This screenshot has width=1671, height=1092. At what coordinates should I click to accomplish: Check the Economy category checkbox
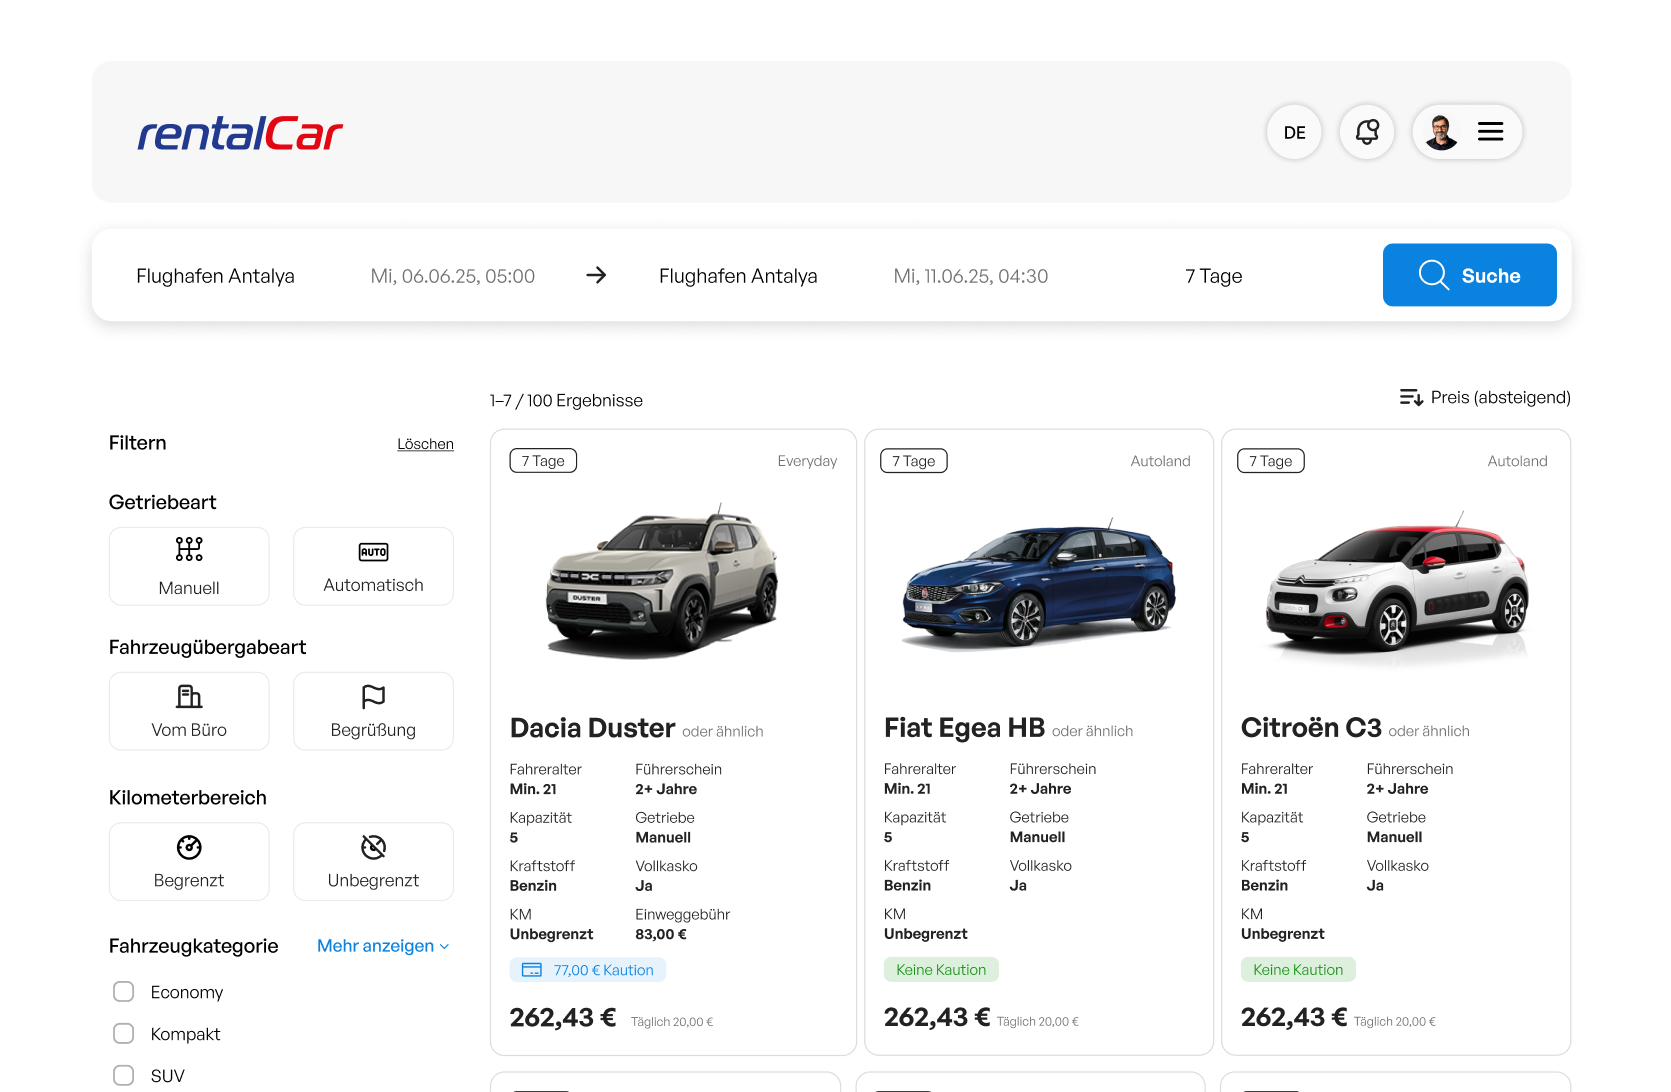click(x=124, y=991)
